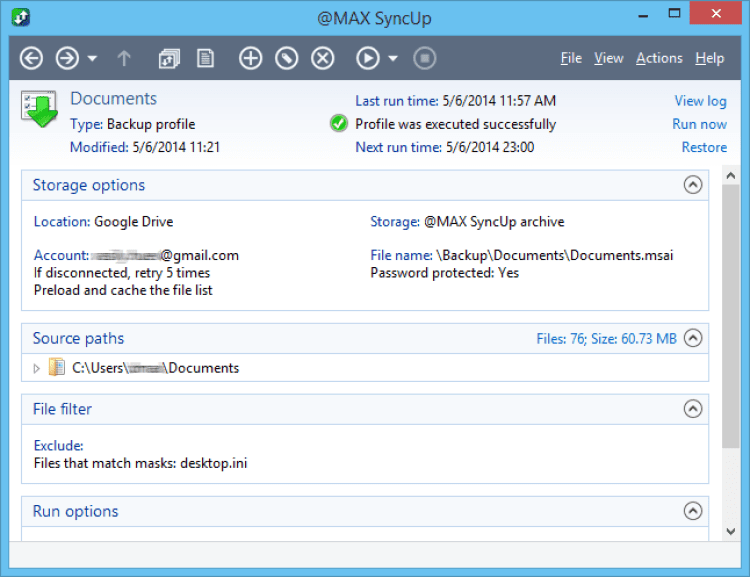The width and height of the screenshot is (750, 577).
Task: Click the Storage options heading
Action: point(88,185)
